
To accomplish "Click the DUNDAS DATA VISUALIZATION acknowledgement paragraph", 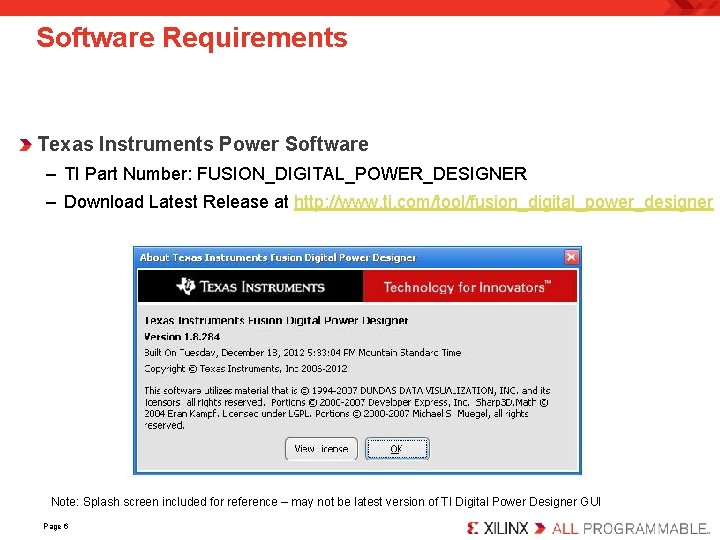I will [347, 408].
